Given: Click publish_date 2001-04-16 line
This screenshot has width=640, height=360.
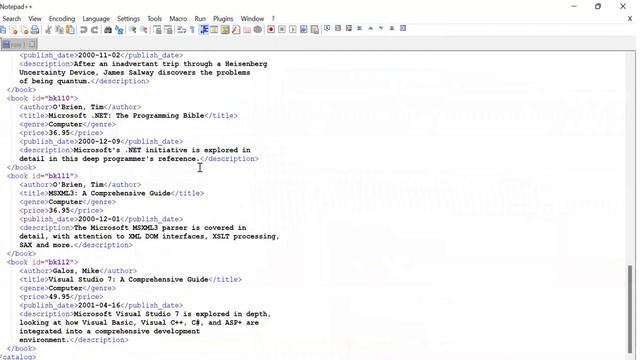Looking at the screenshot, I should point(101,305).
